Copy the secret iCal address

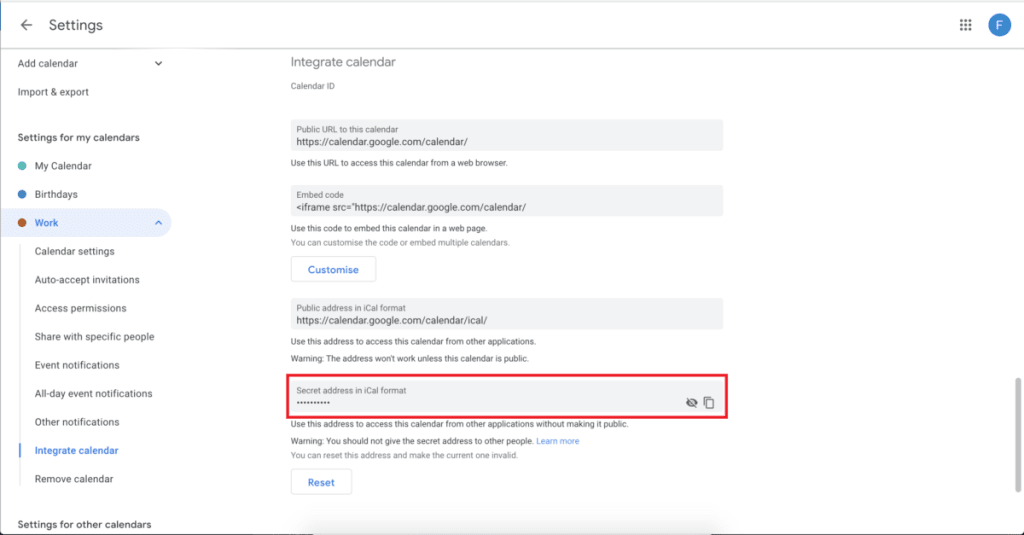[709, 403]
